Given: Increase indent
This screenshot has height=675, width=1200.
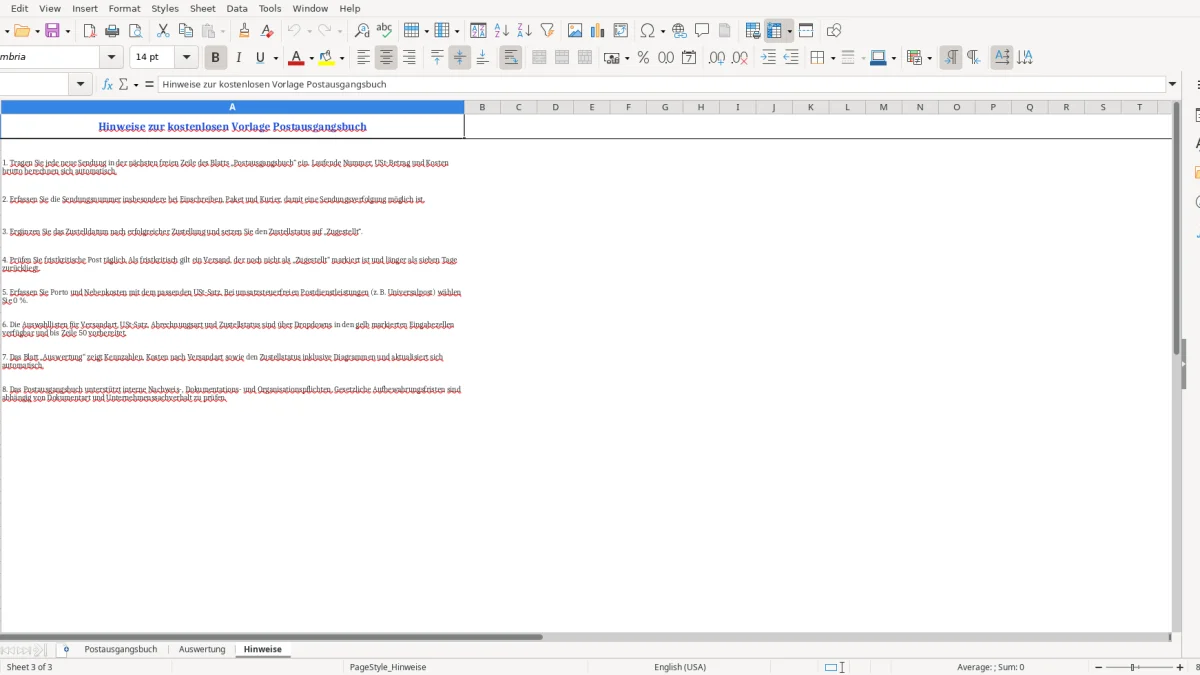Looking at the screenshot, I should click(x=768, y=58).
